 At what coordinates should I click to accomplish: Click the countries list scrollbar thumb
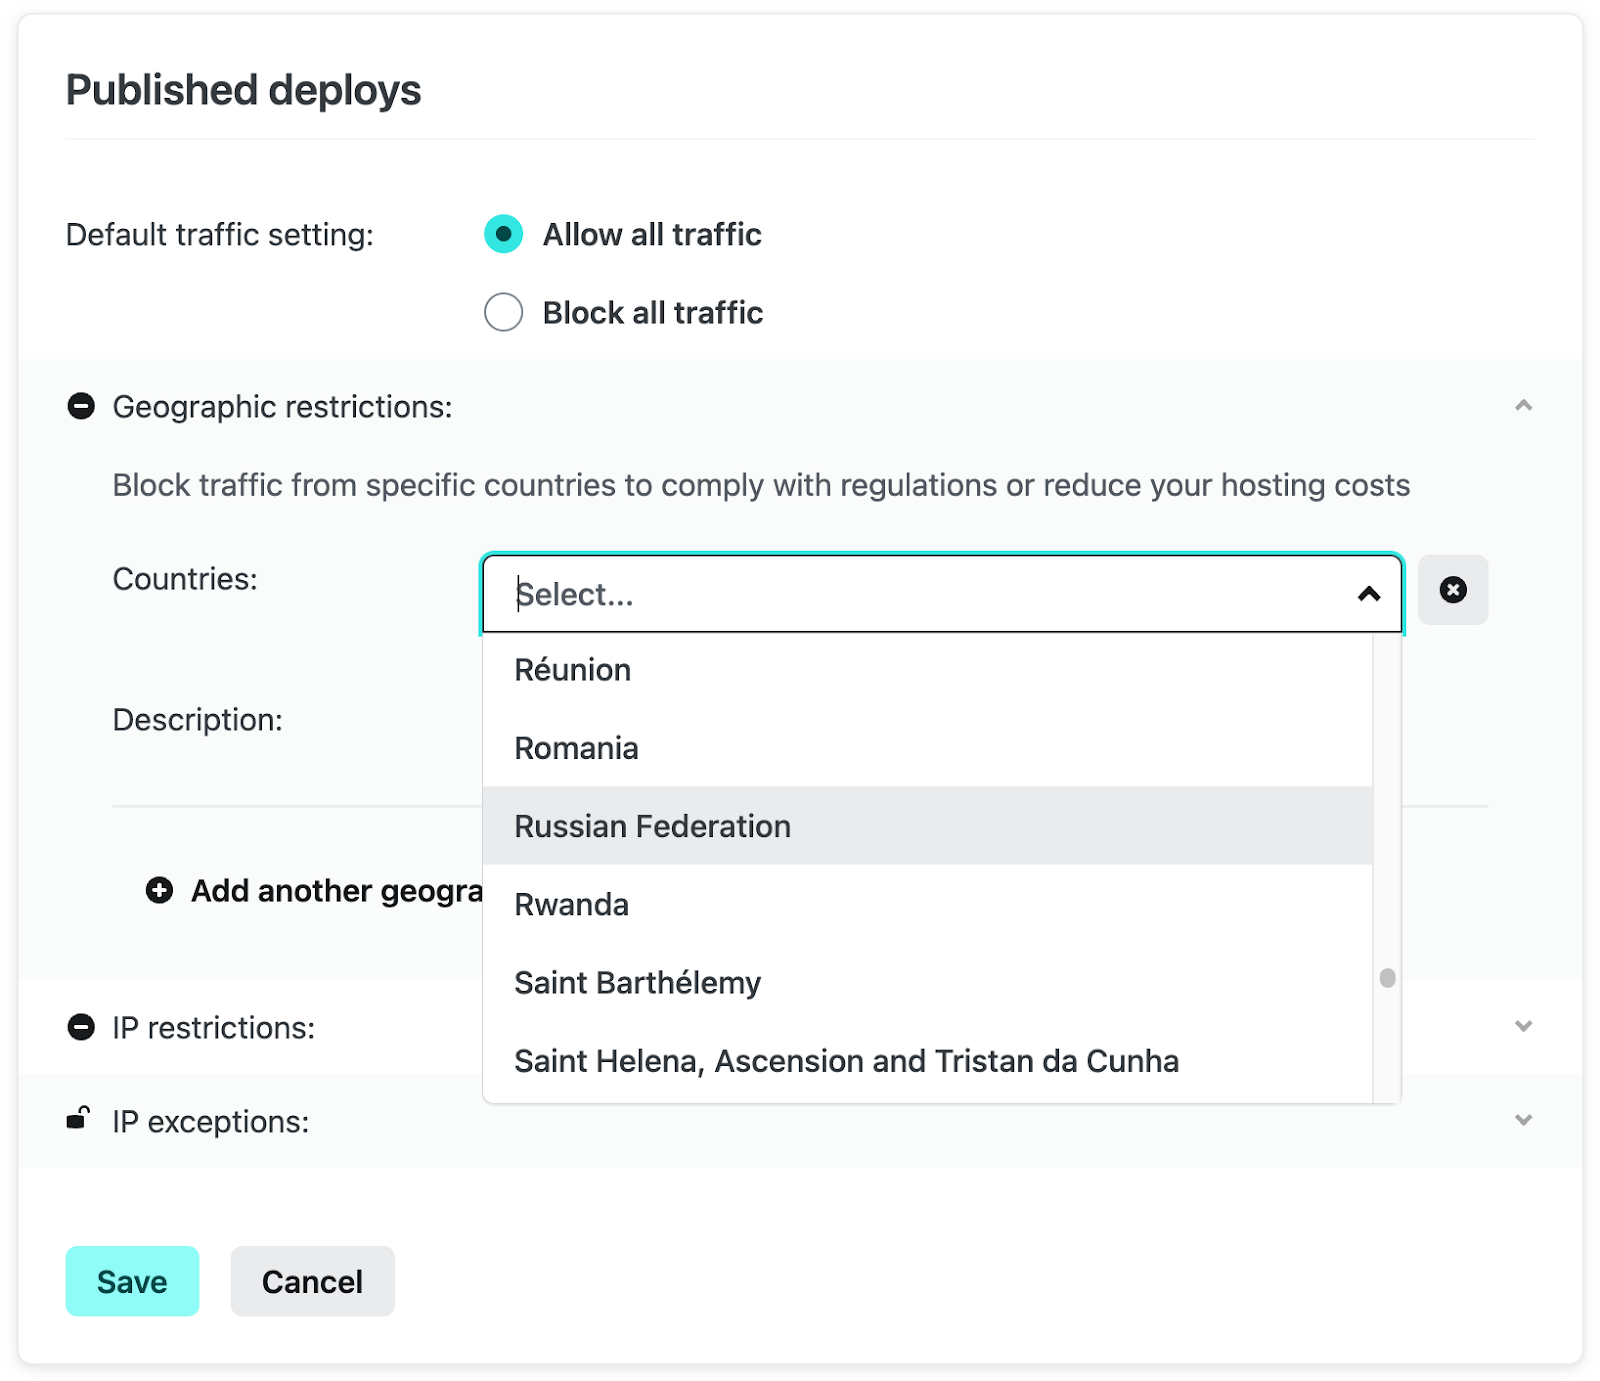(x=1387, y=977)
